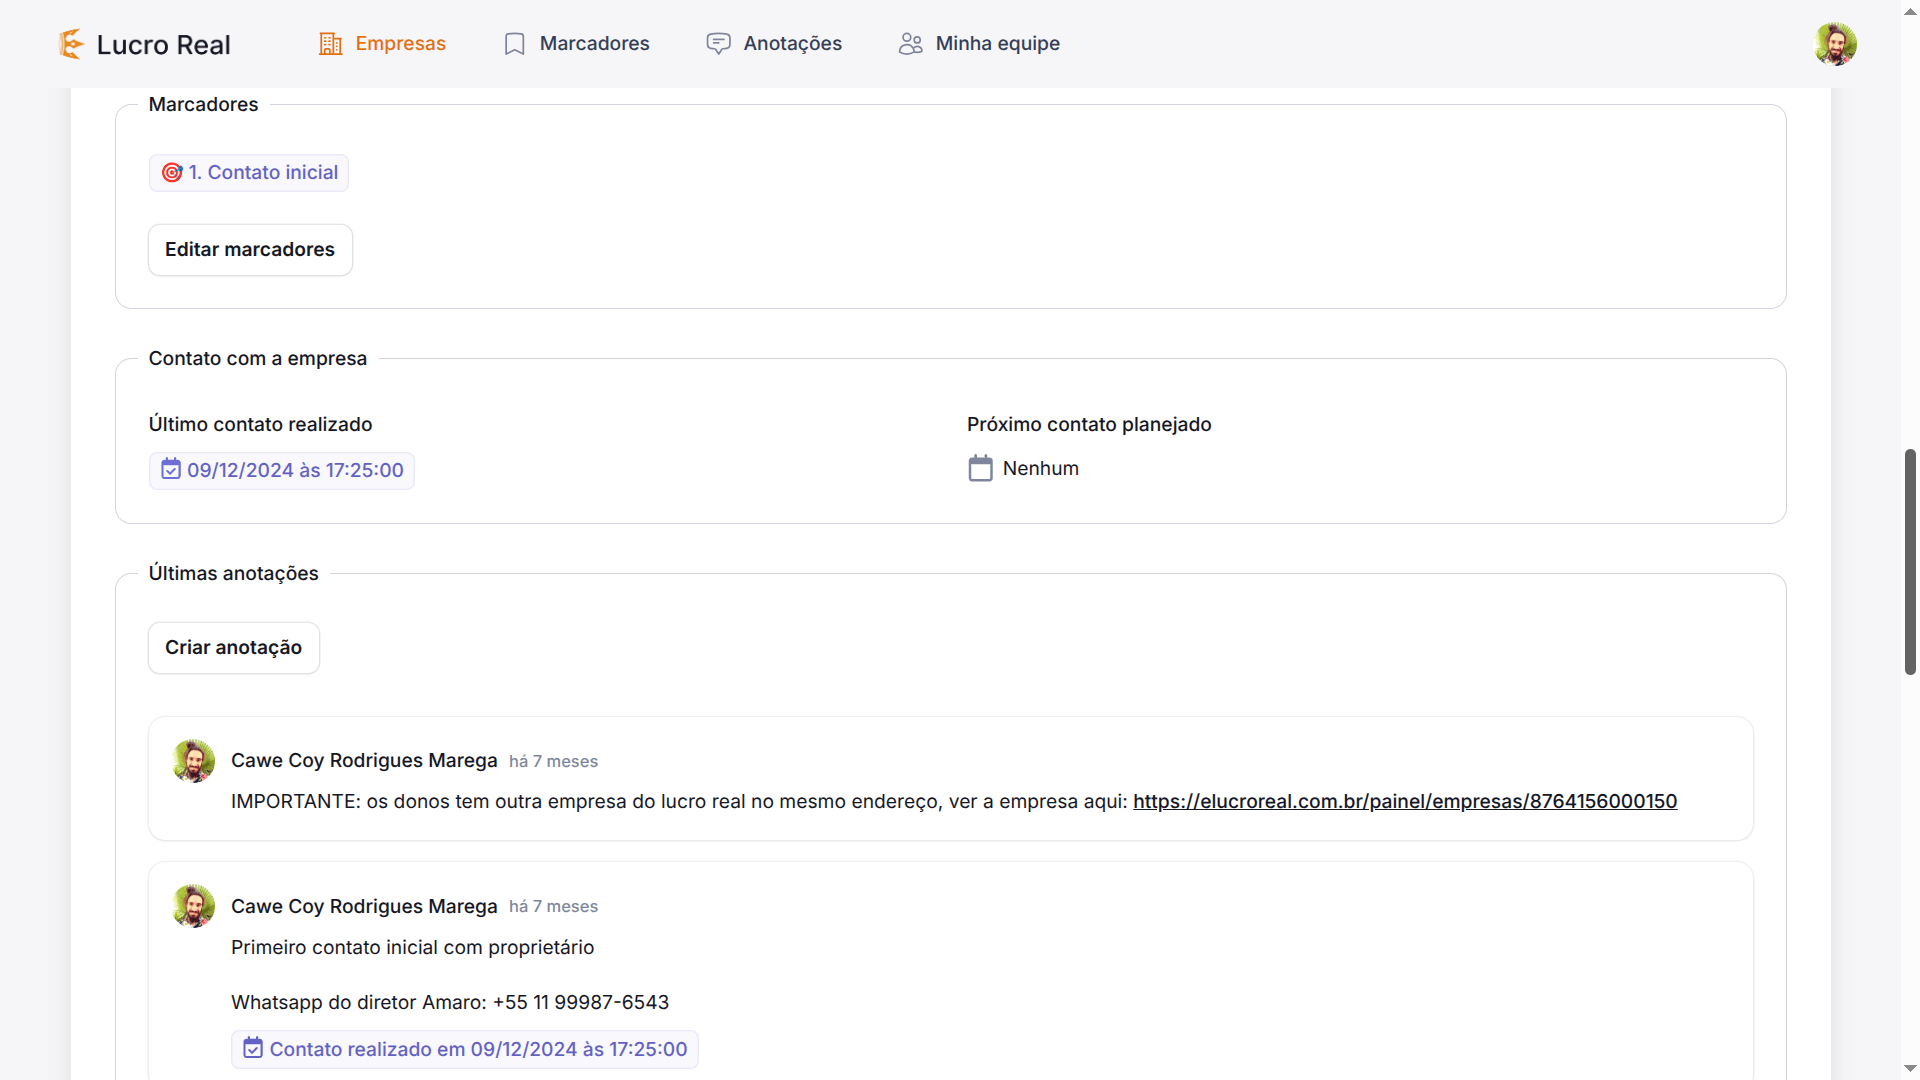
Task: Click the Anotações speech bubble icon
Action: point(718,44)
